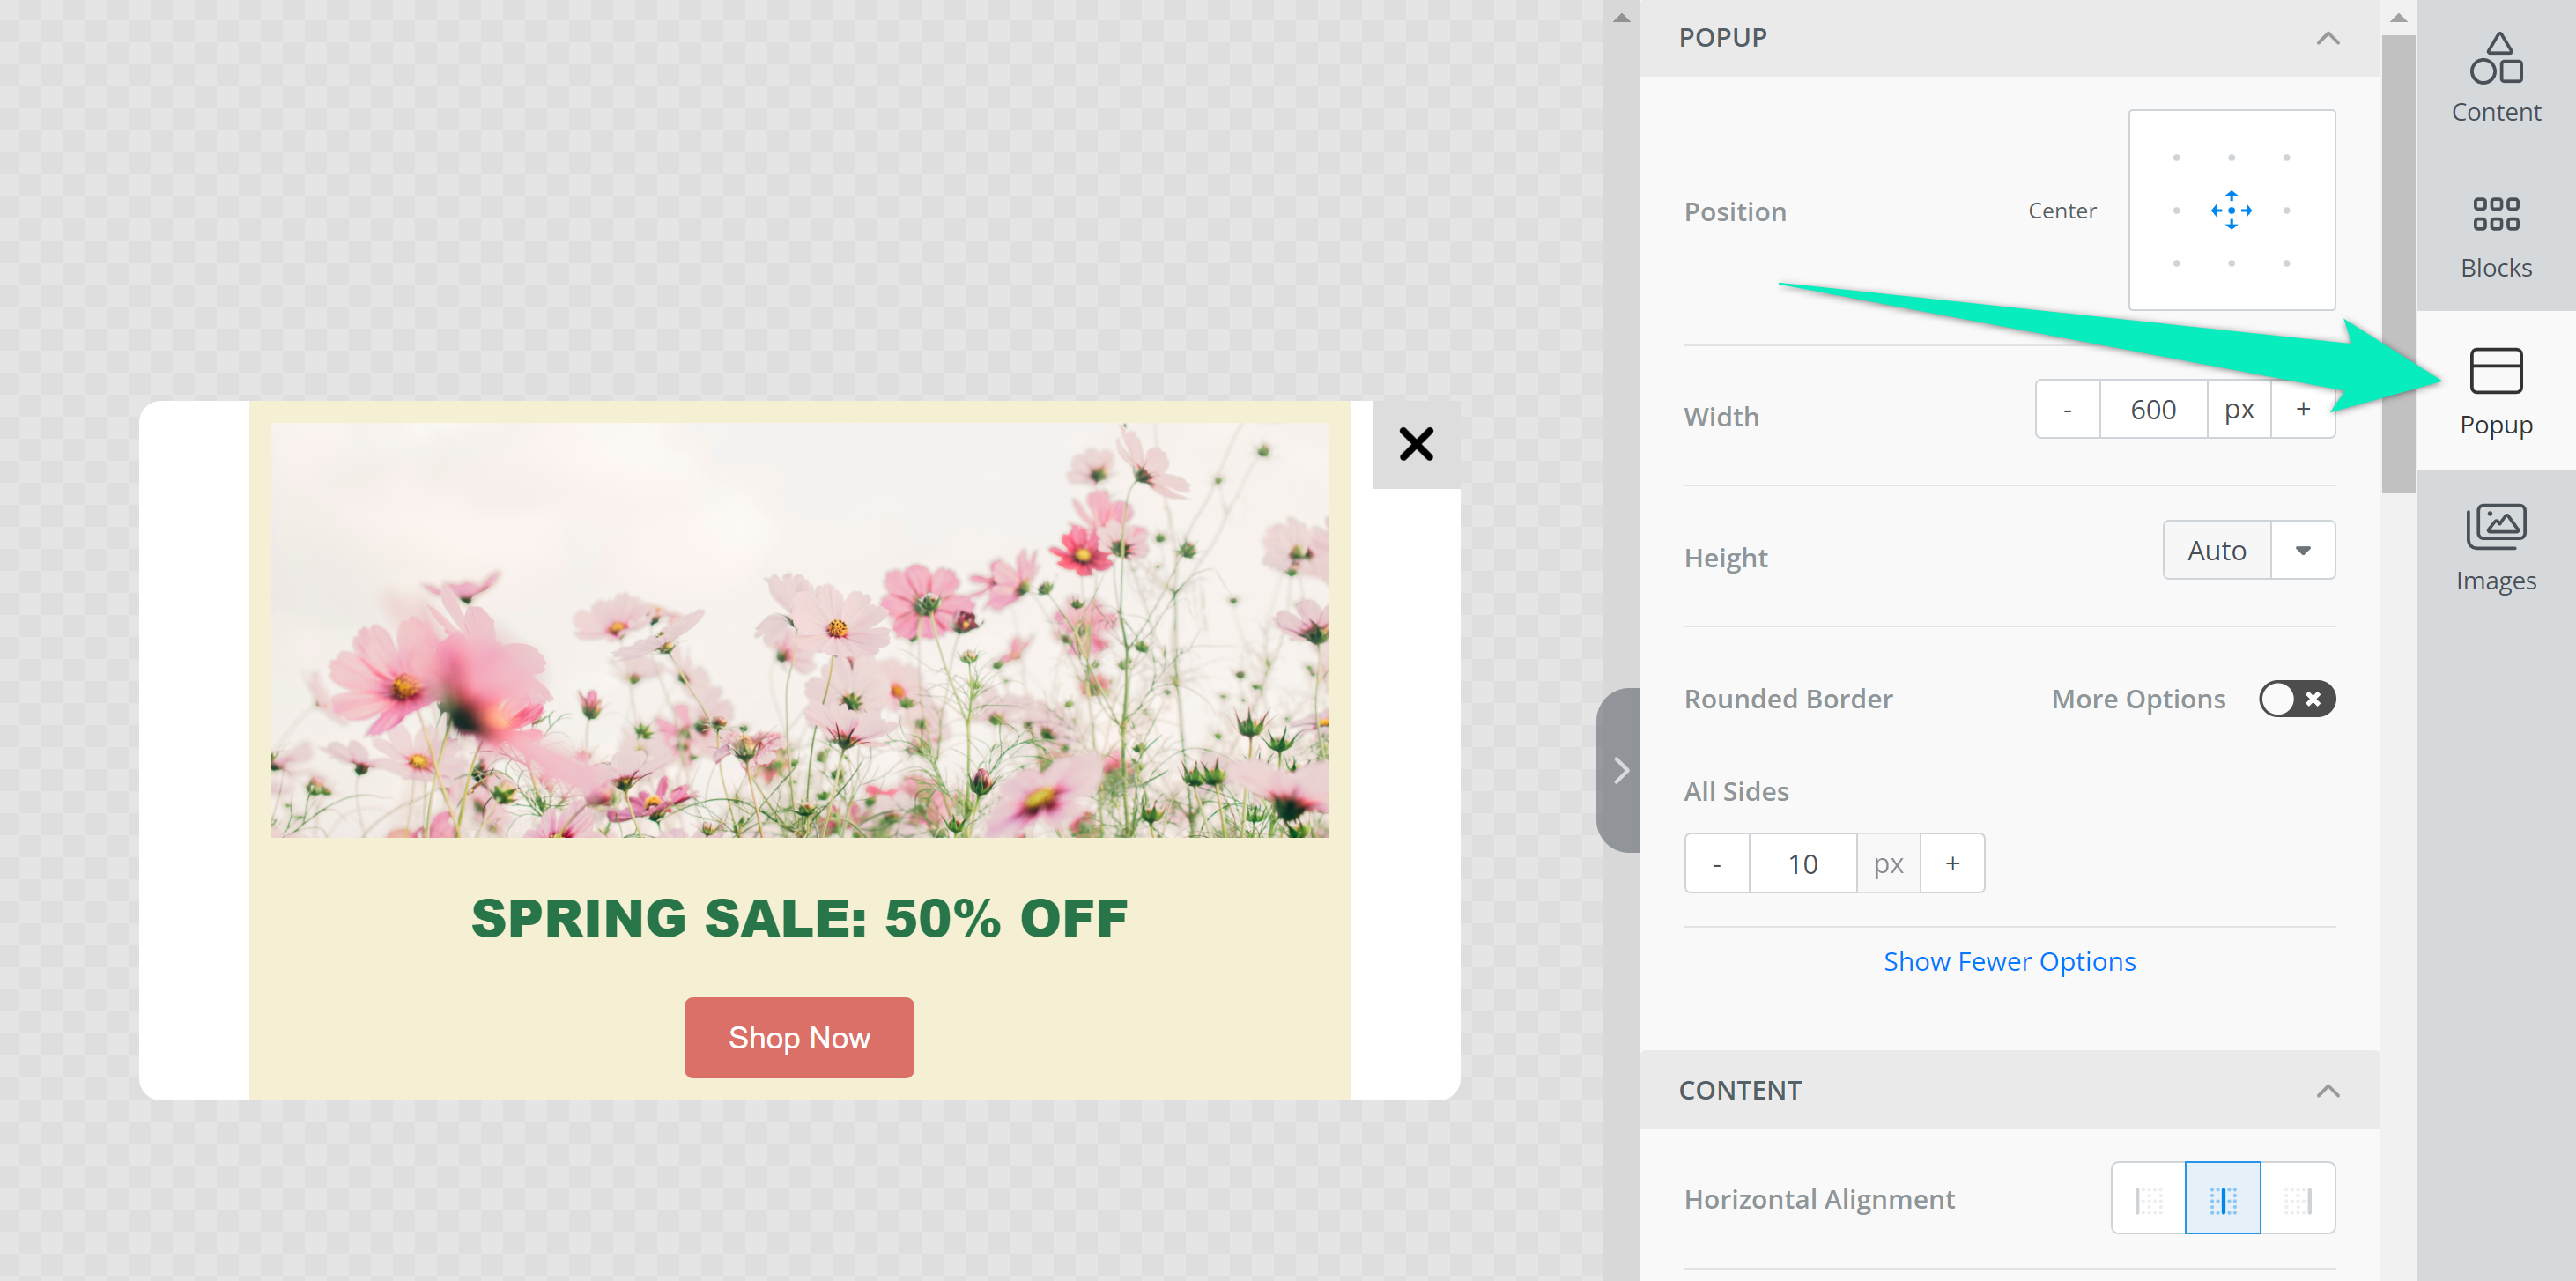2576x1281 pixels.
Task: Close the popup with X icon
Action: [x=1415, y=444]
